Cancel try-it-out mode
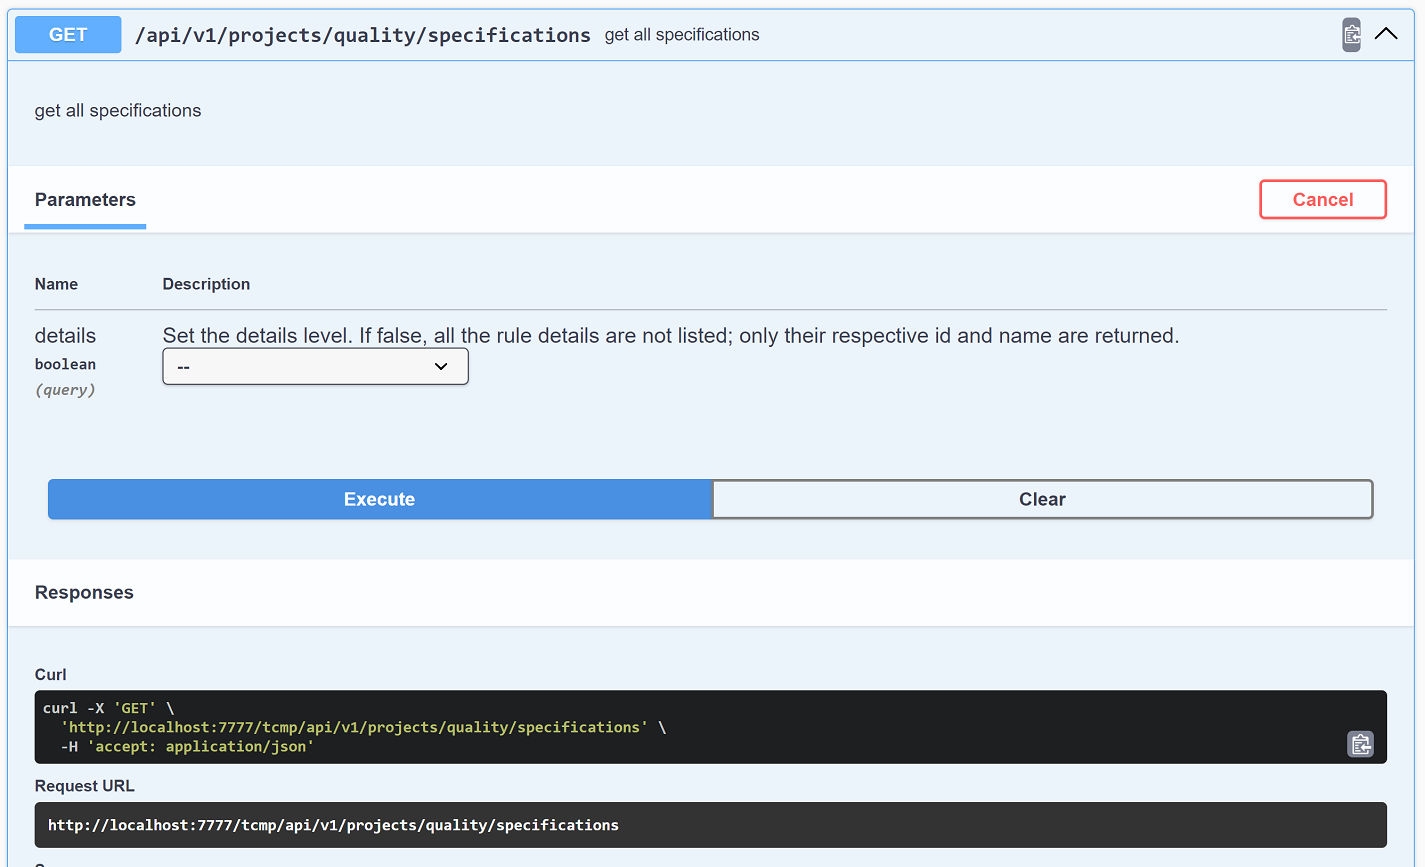 tap(1322, 199)
